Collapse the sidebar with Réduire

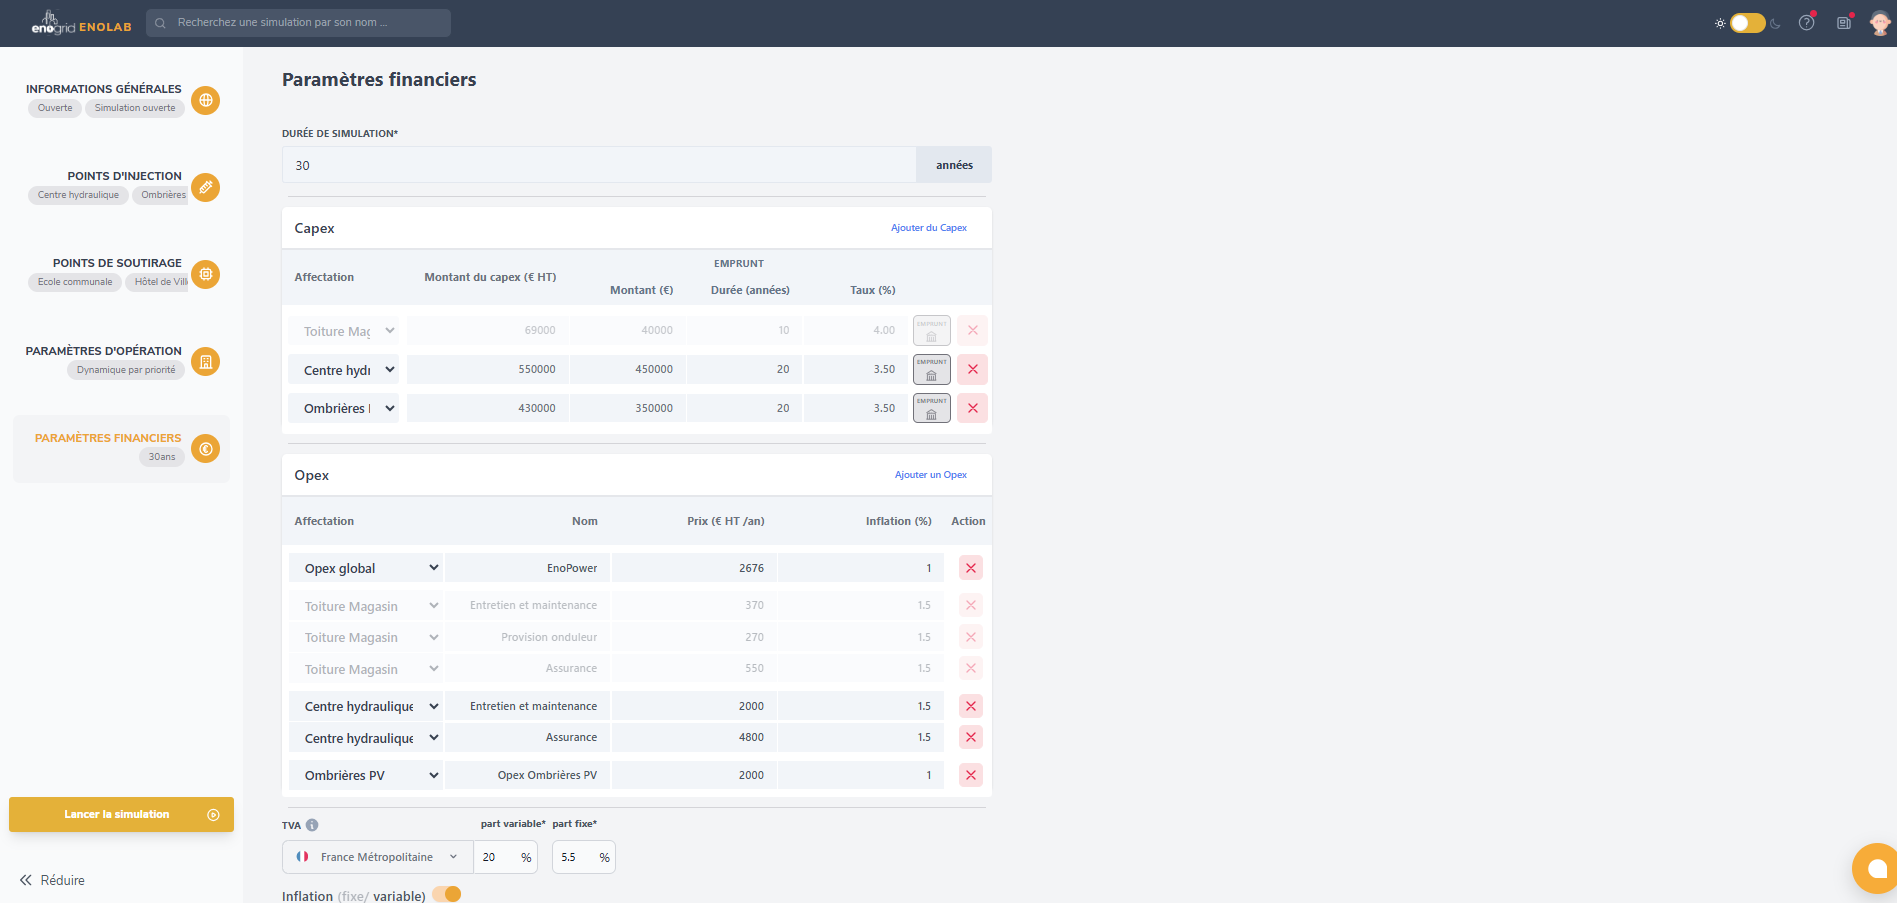pyautogui.click(x=52, y=880)
